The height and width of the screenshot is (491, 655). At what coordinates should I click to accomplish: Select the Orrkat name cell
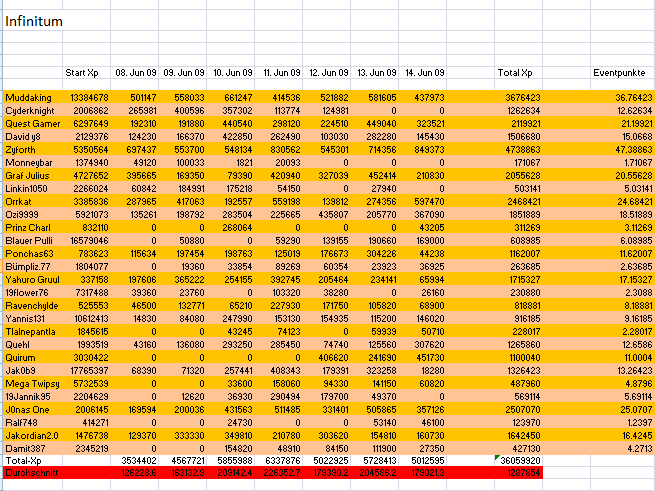(33, 201)
